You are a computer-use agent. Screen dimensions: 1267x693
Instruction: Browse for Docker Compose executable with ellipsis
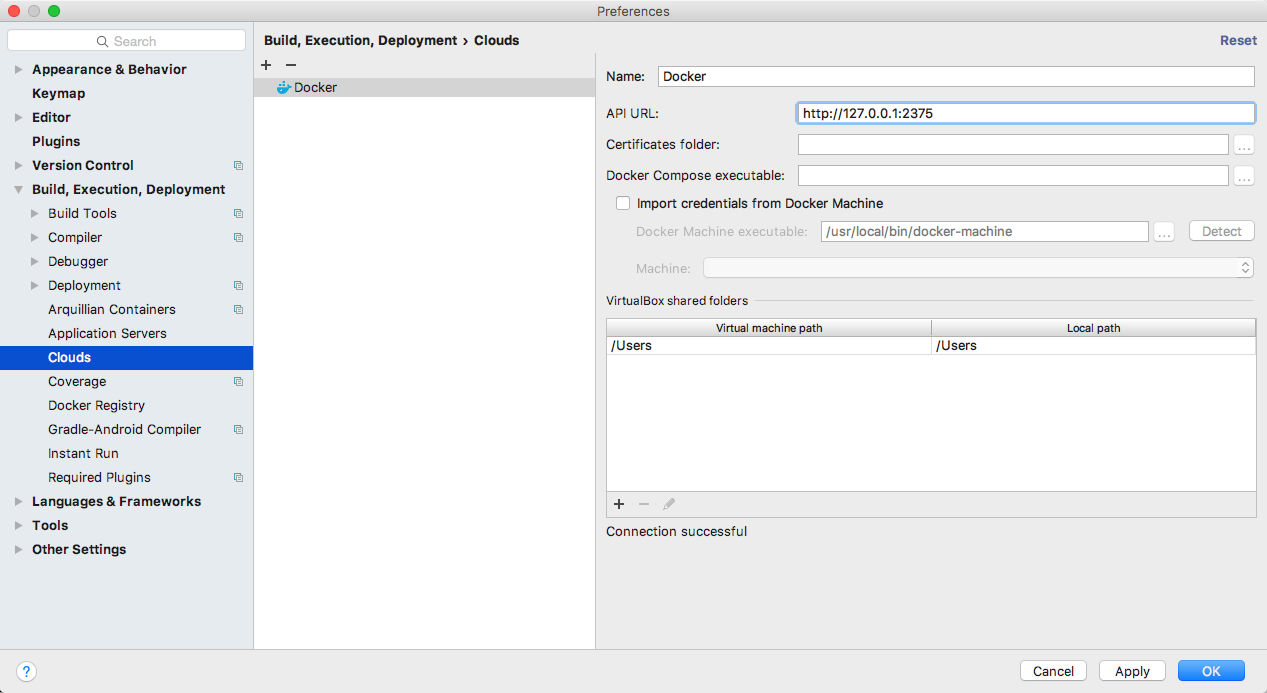1244,176
